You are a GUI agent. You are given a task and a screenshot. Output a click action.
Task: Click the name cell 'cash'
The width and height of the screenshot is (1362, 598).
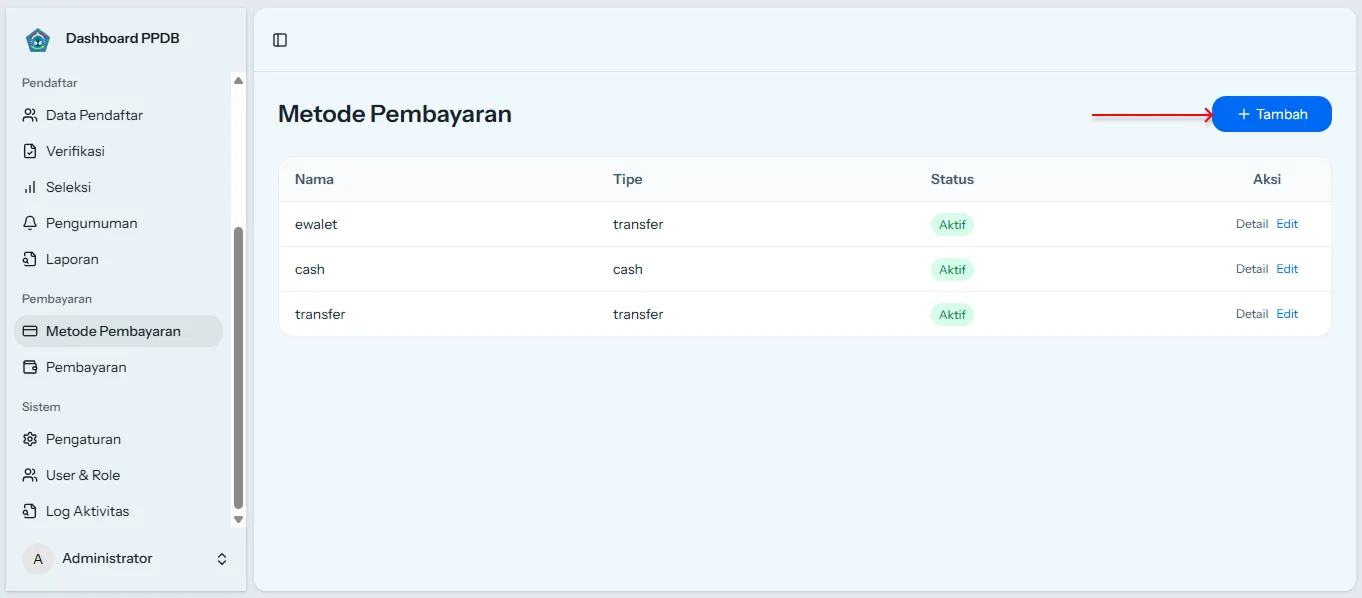click(310, 269)
